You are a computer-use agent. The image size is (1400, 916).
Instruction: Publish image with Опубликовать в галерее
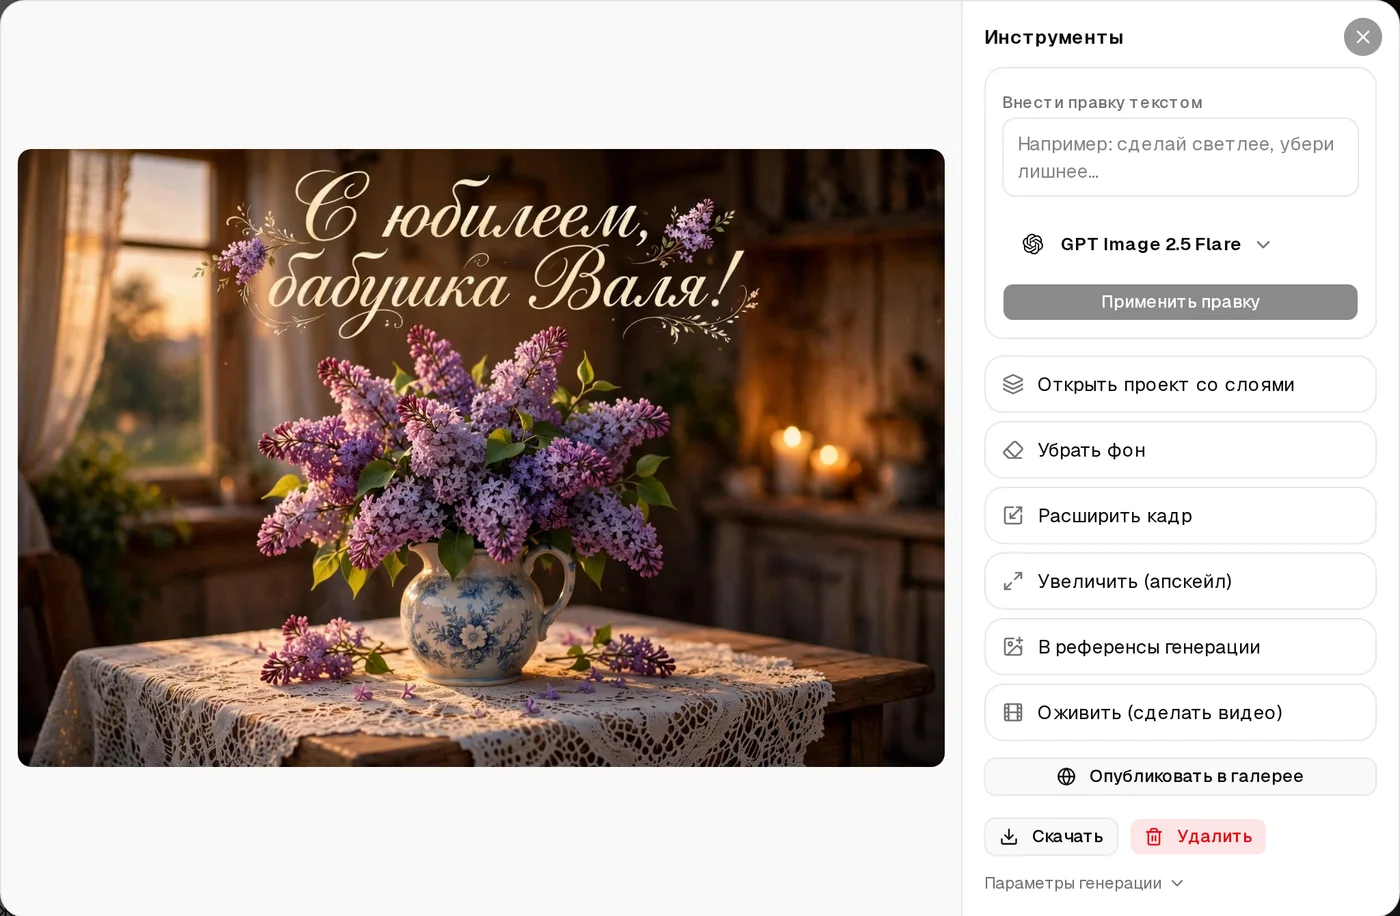point(1180,776)
